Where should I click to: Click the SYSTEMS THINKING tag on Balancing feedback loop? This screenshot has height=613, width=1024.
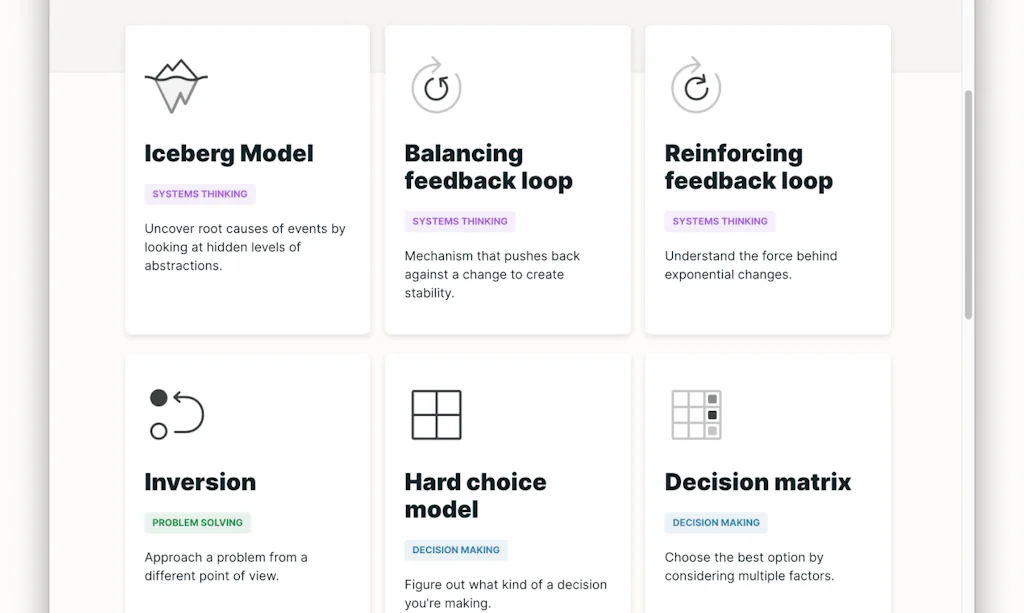(x=460, y=221)
